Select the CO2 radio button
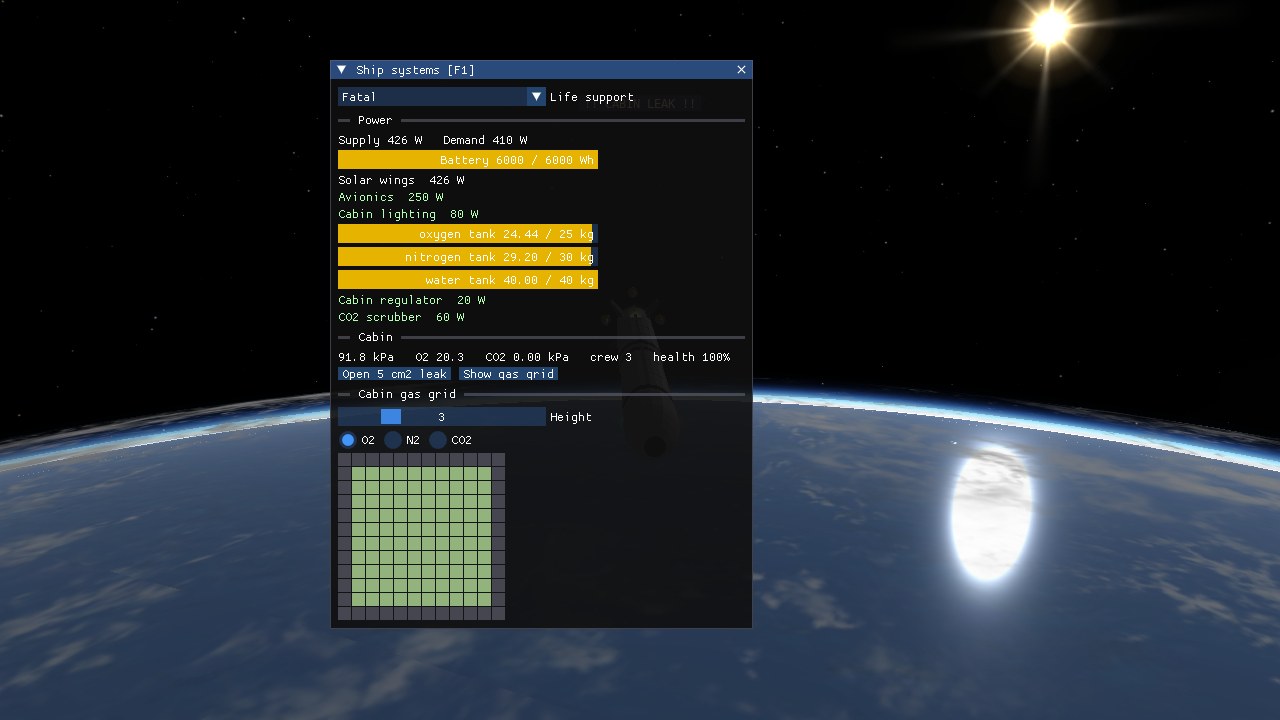Screen dimensions: 1280x720 pos(438,440)
